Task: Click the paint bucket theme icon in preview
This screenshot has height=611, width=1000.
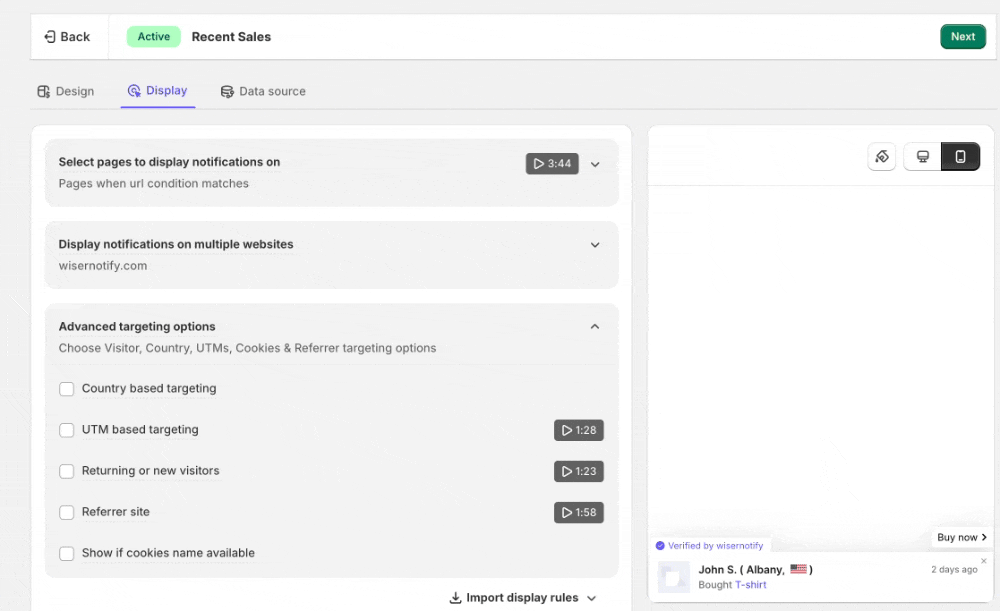Action: point(881,157)
